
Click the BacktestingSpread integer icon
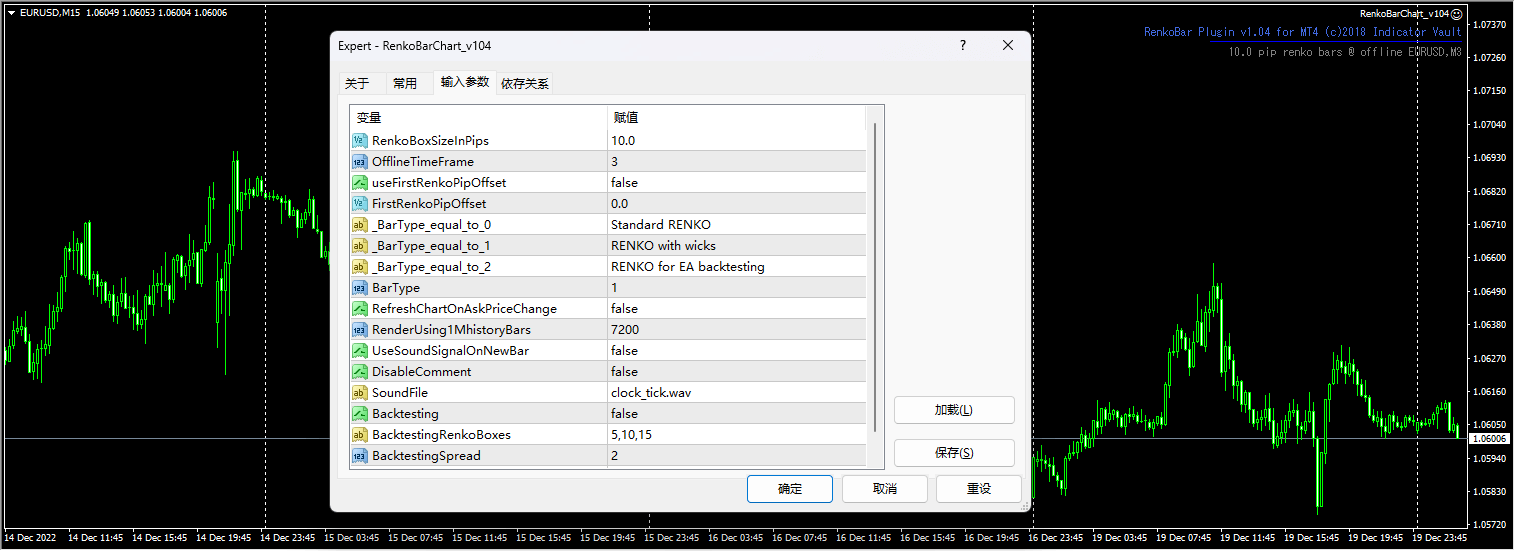tap(359, 456)
